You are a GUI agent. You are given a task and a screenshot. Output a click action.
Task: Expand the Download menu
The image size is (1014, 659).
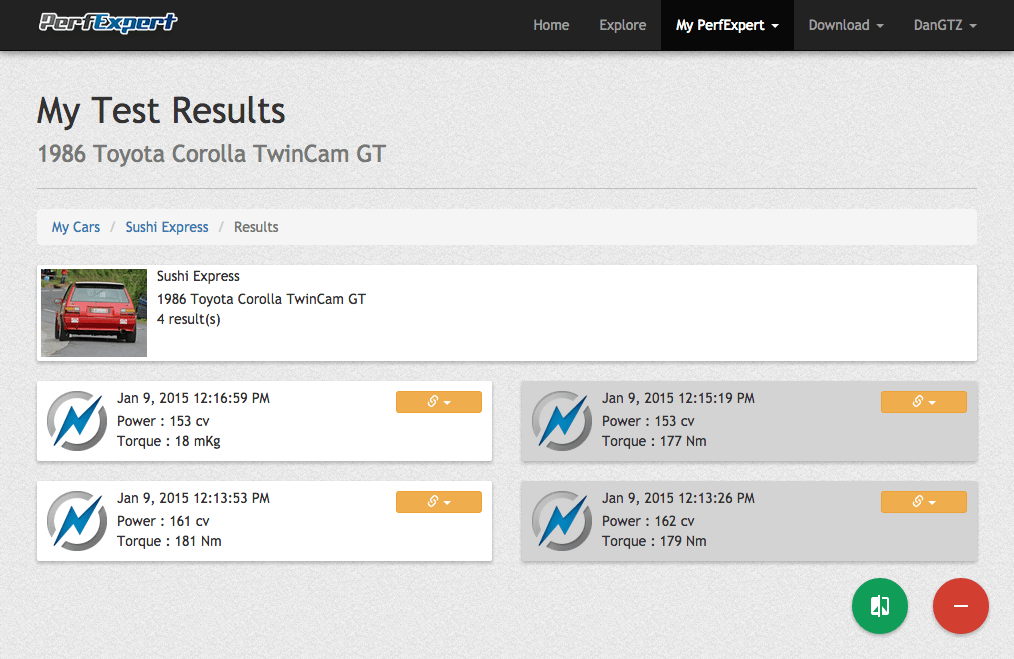point(846,25)
